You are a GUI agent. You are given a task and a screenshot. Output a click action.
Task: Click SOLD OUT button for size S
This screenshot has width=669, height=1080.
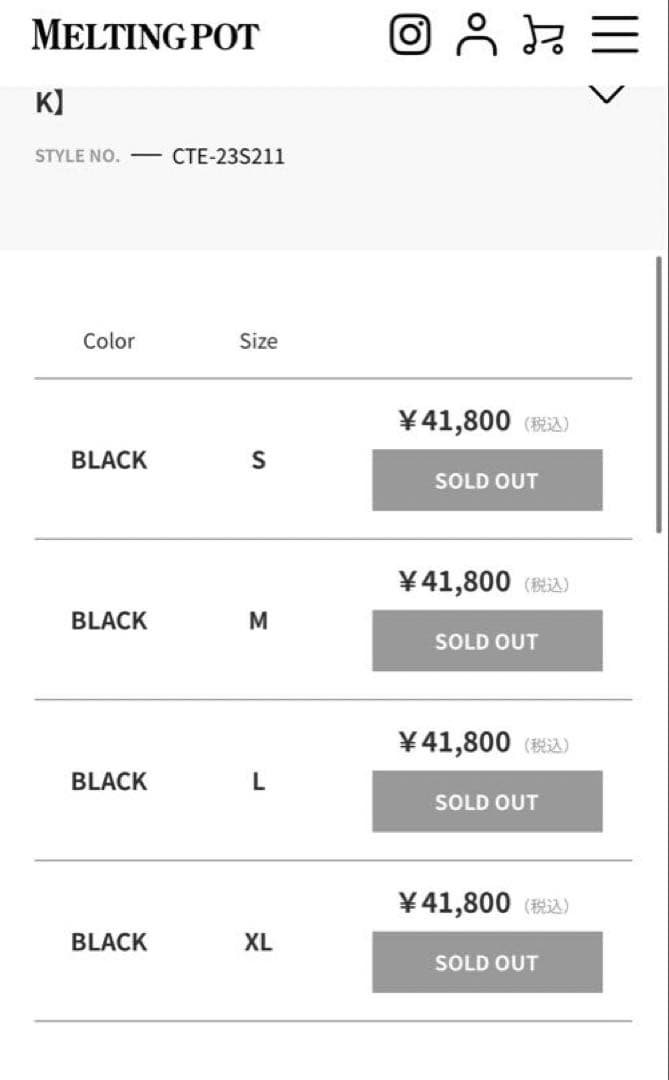pyautogui.click(x=487, y=480)
